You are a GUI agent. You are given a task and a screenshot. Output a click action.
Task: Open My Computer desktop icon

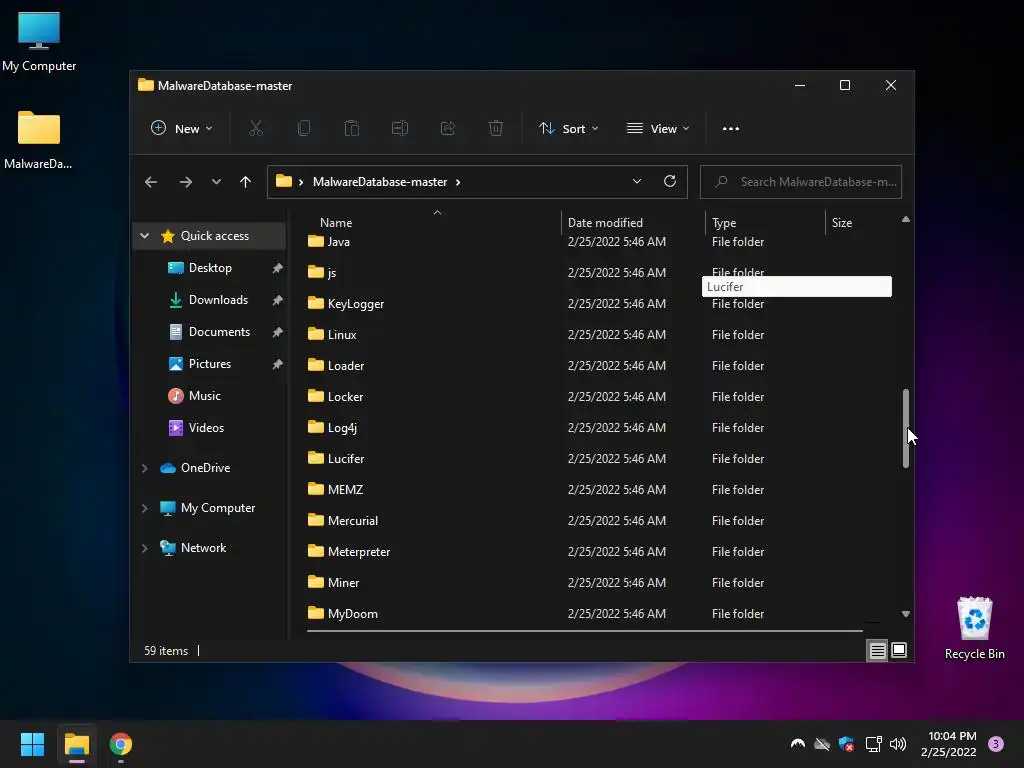pyautogui.click(x=39, y=42)
